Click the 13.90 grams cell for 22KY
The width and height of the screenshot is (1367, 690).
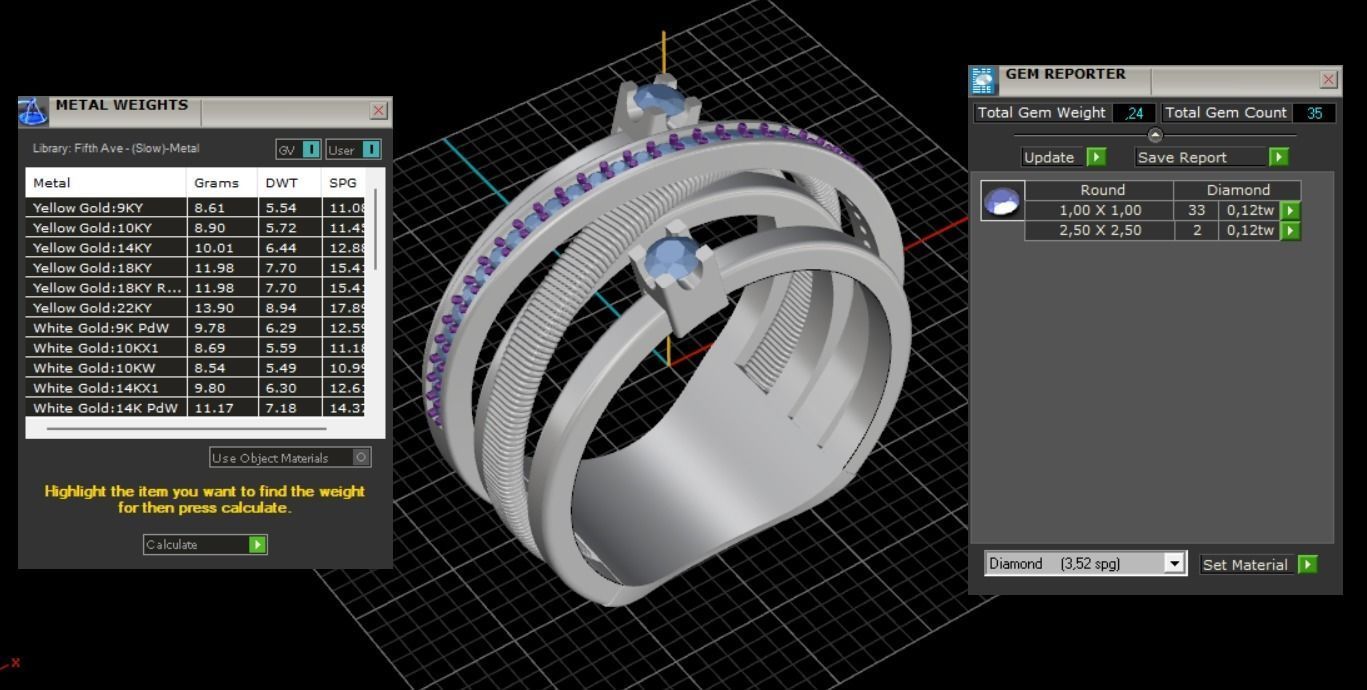(222, 308)
